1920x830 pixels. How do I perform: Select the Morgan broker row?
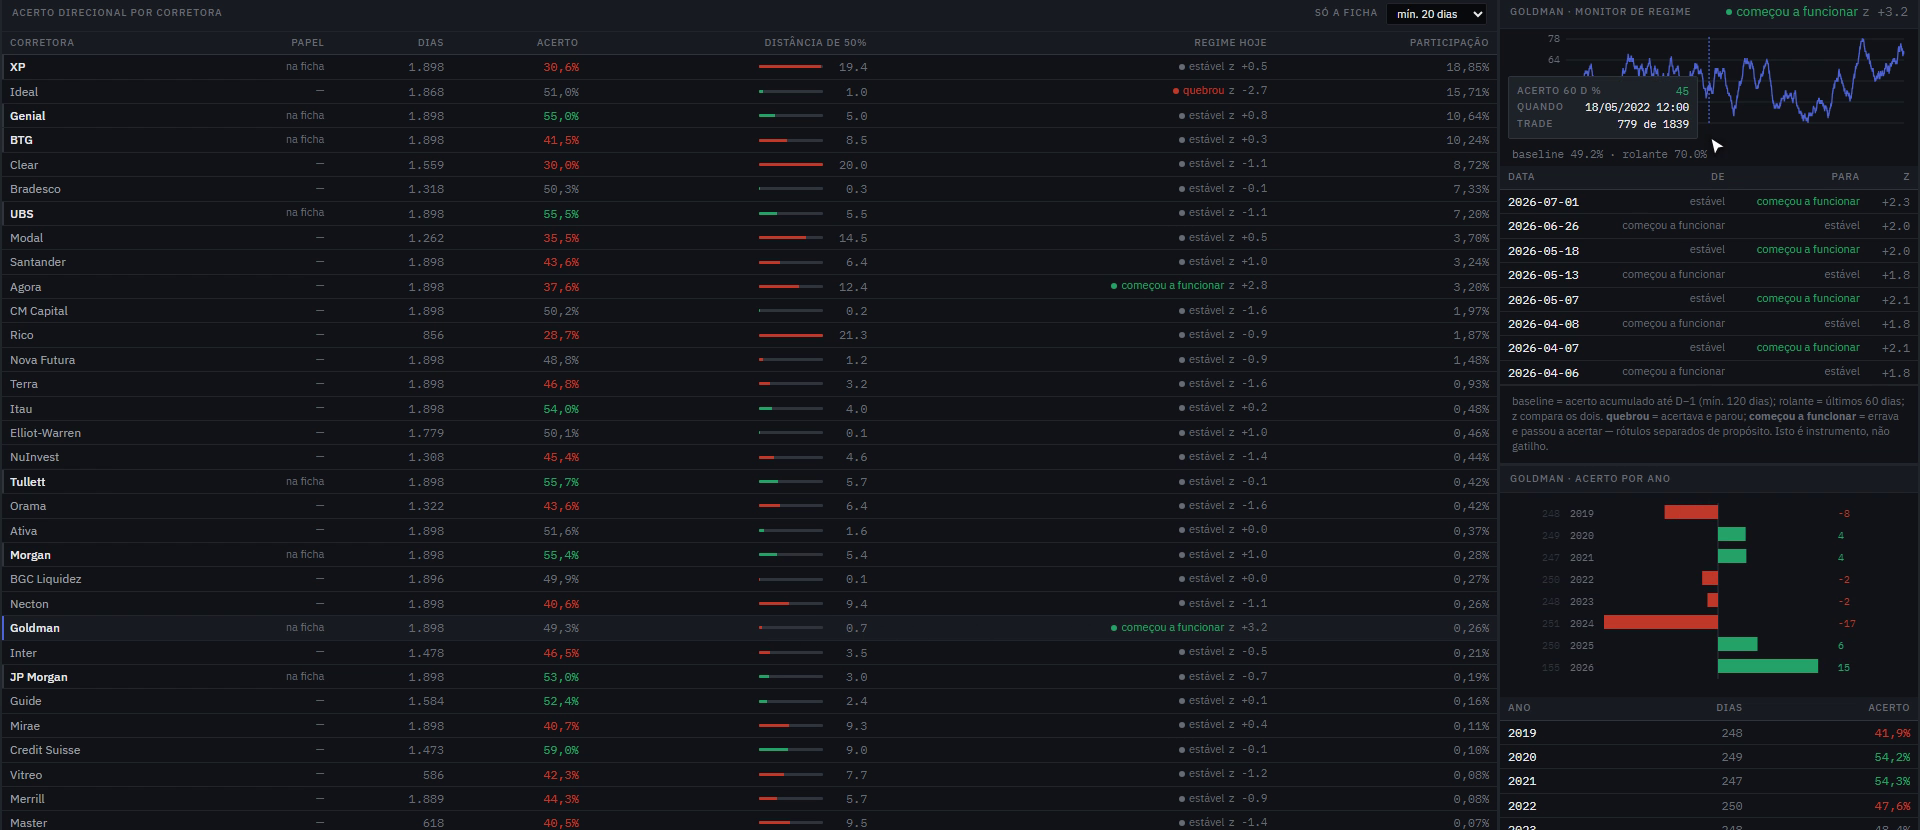(748, 555)
